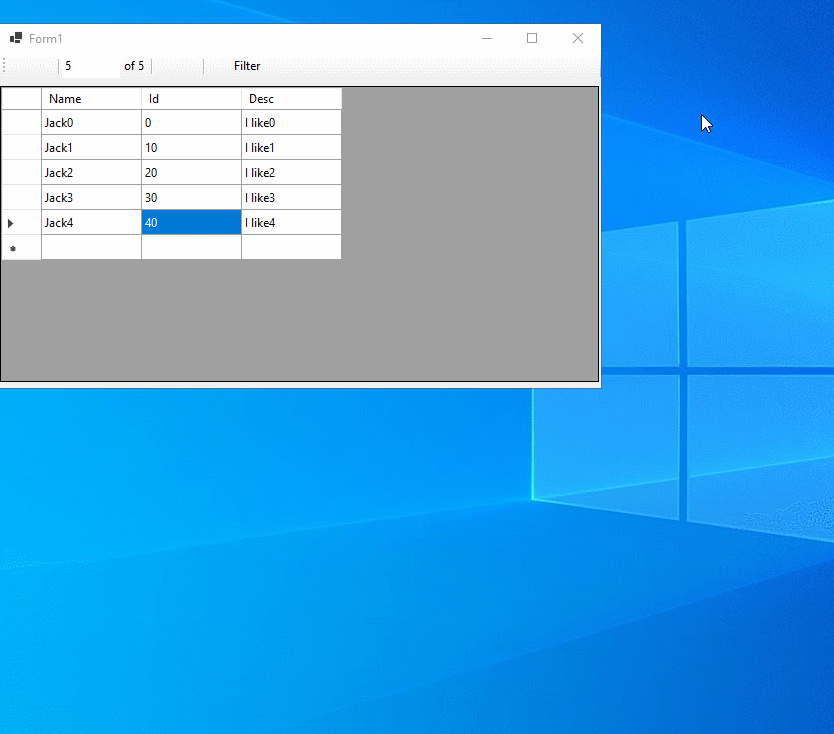The height and width of the screenshot is (734, 834).
Task: Select the Jack2 cell
Action: click(x=91, y=172)
